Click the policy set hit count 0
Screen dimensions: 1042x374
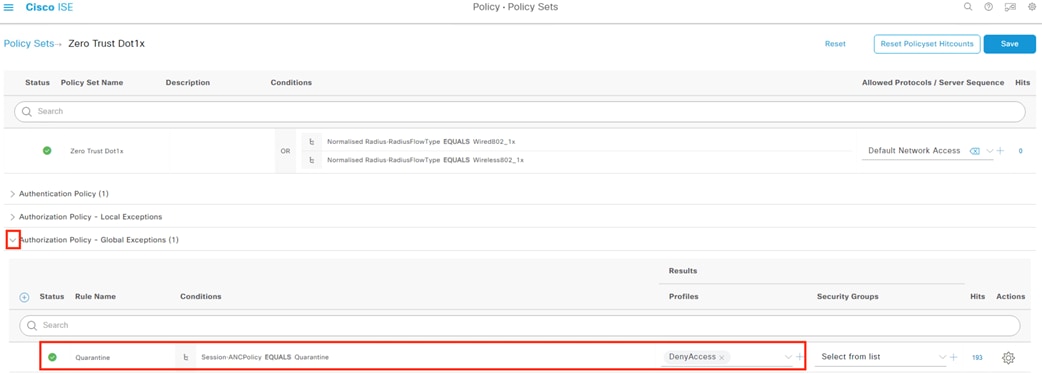pos(1021,151)
